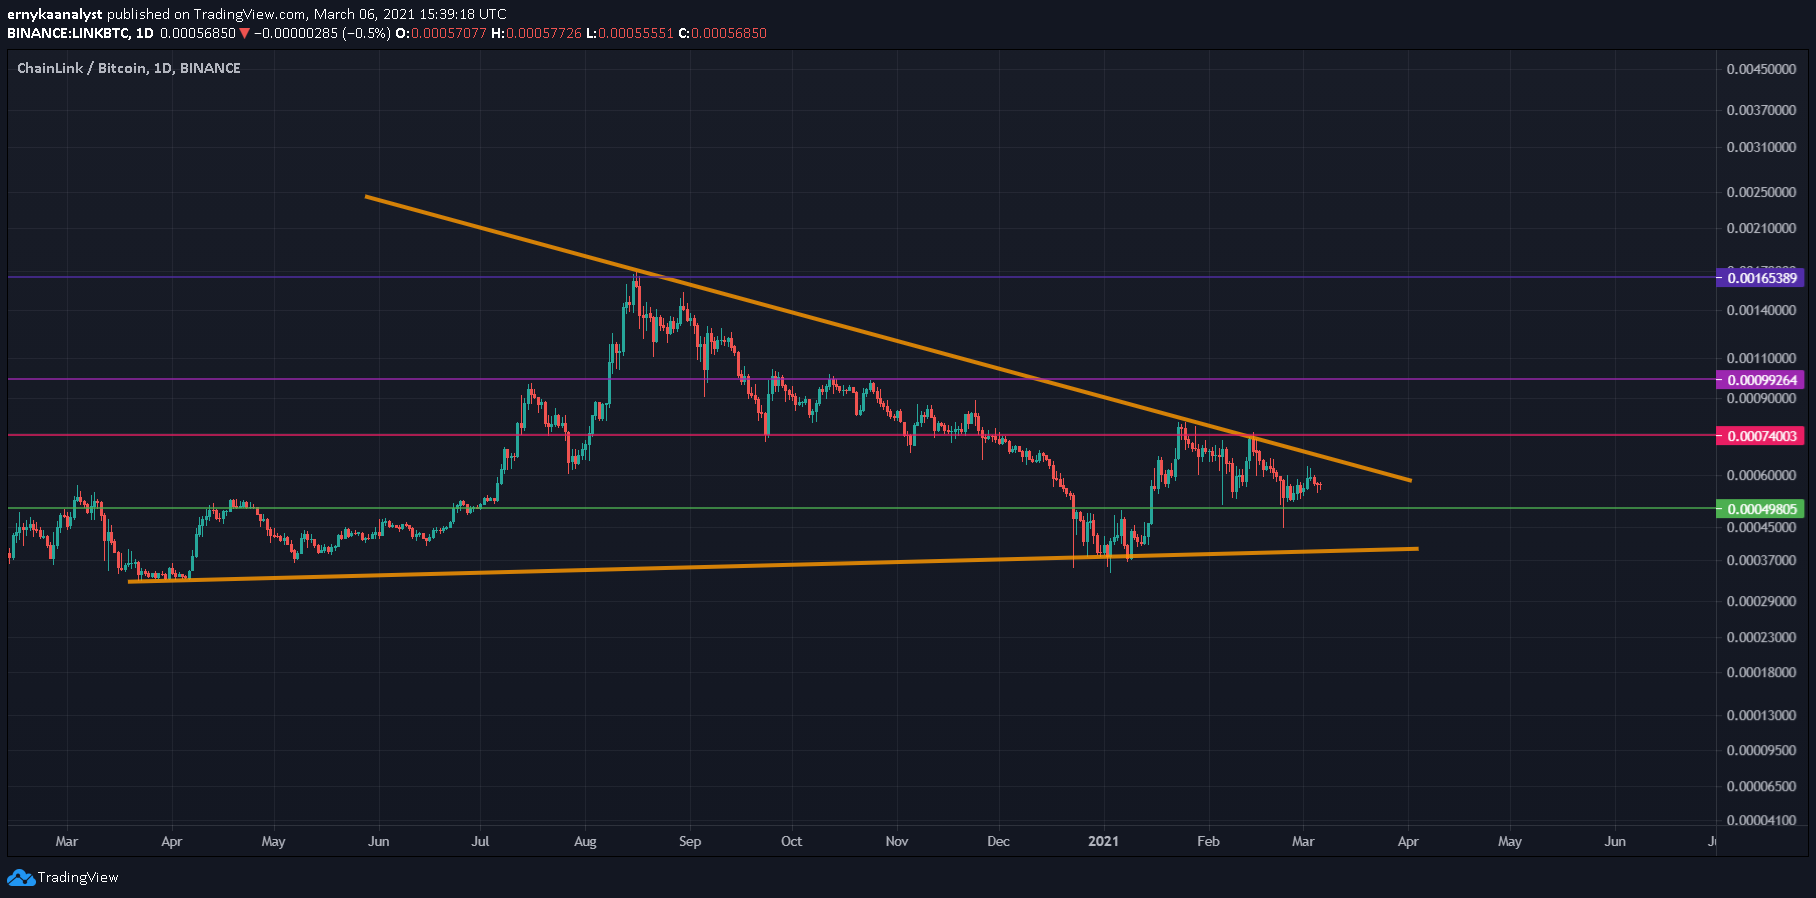Image resolution: width=1816 pixels, height=898 pixels.
Task: Select the purple 0.00165389 price label
Action: [x=1760, y=278]
